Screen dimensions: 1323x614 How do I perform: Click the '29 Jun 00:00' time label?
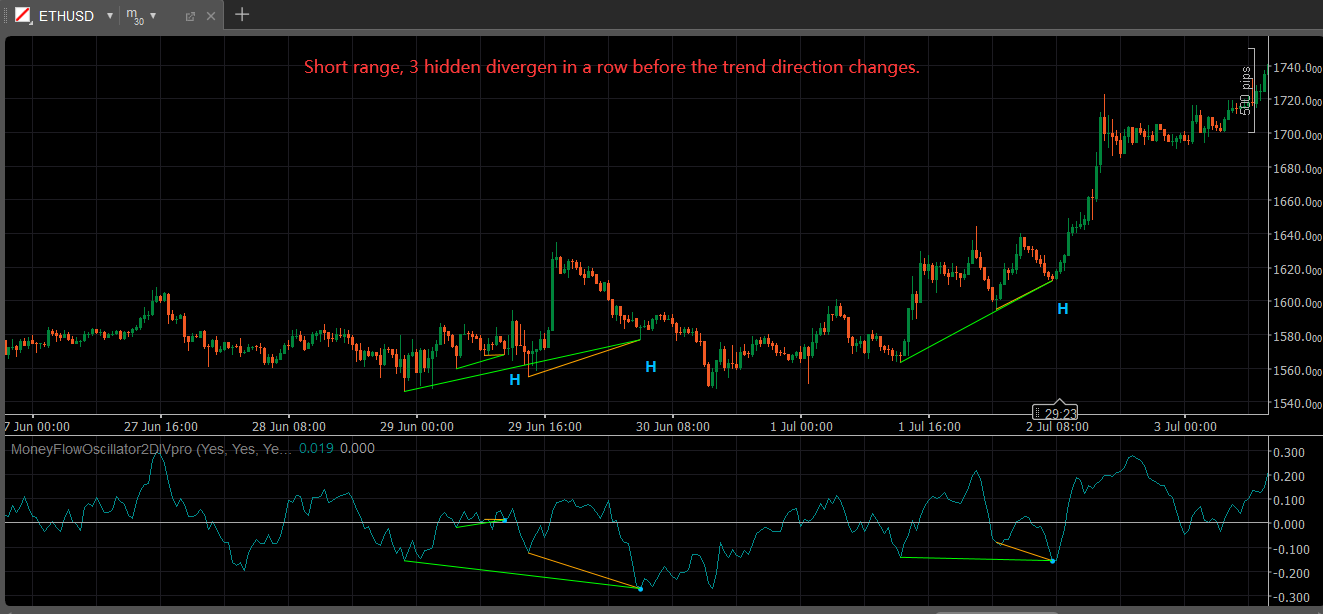point(419,427)
